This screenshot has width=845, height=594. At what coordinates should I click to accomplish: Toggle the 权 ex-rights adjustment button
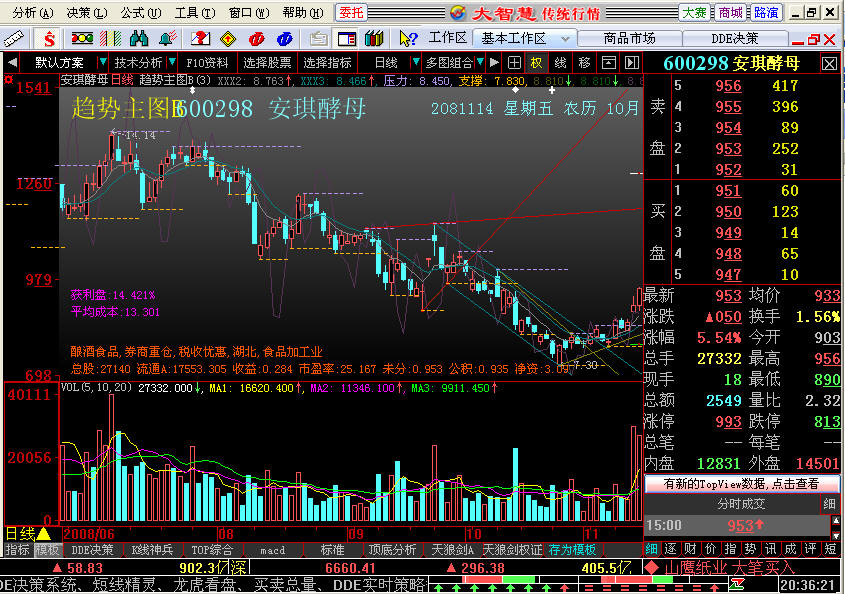536,63
